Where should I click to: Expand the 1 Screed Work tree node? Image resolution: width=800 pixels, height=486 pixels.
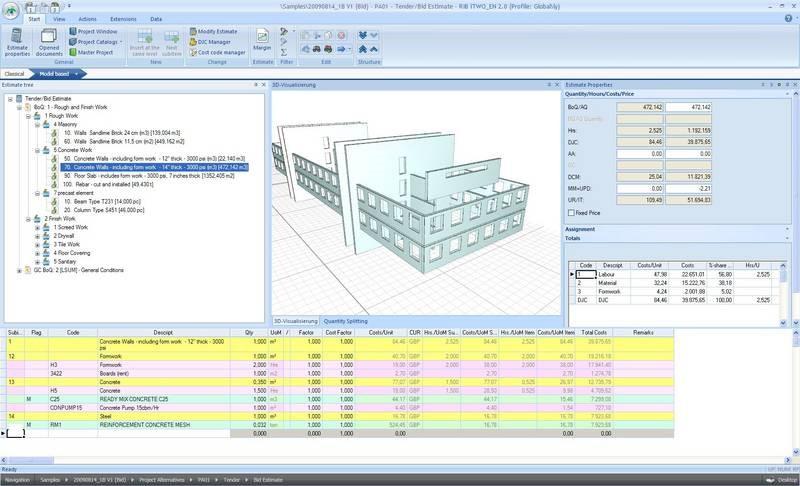[x=37, y=227]
